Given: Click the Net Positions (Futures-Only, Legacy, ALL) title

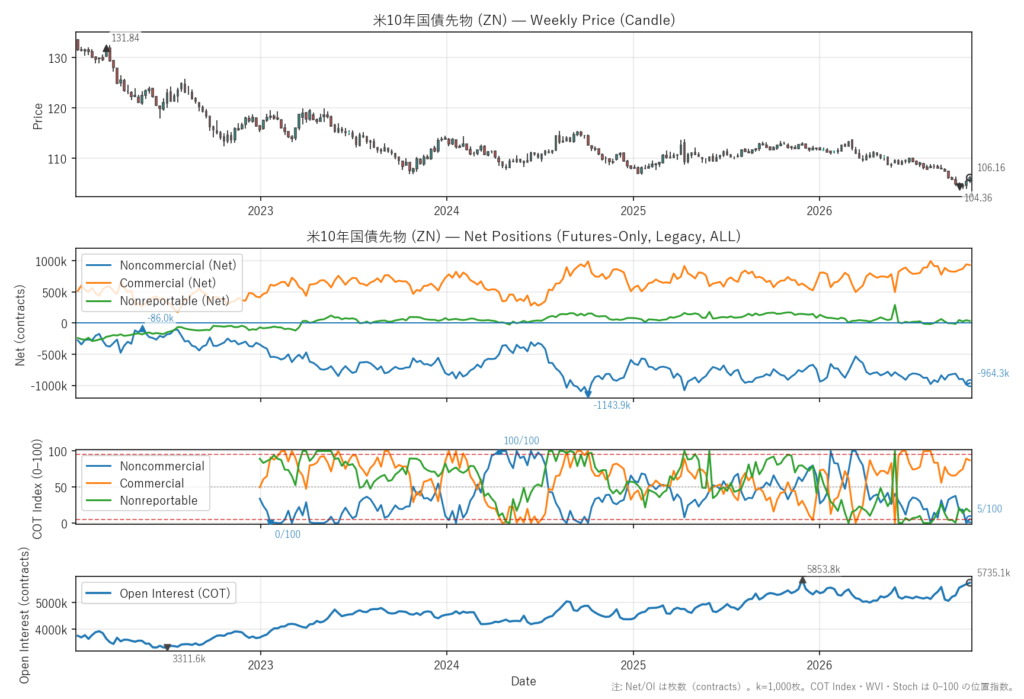Looking at the screenshot, I should coord(524,236).
